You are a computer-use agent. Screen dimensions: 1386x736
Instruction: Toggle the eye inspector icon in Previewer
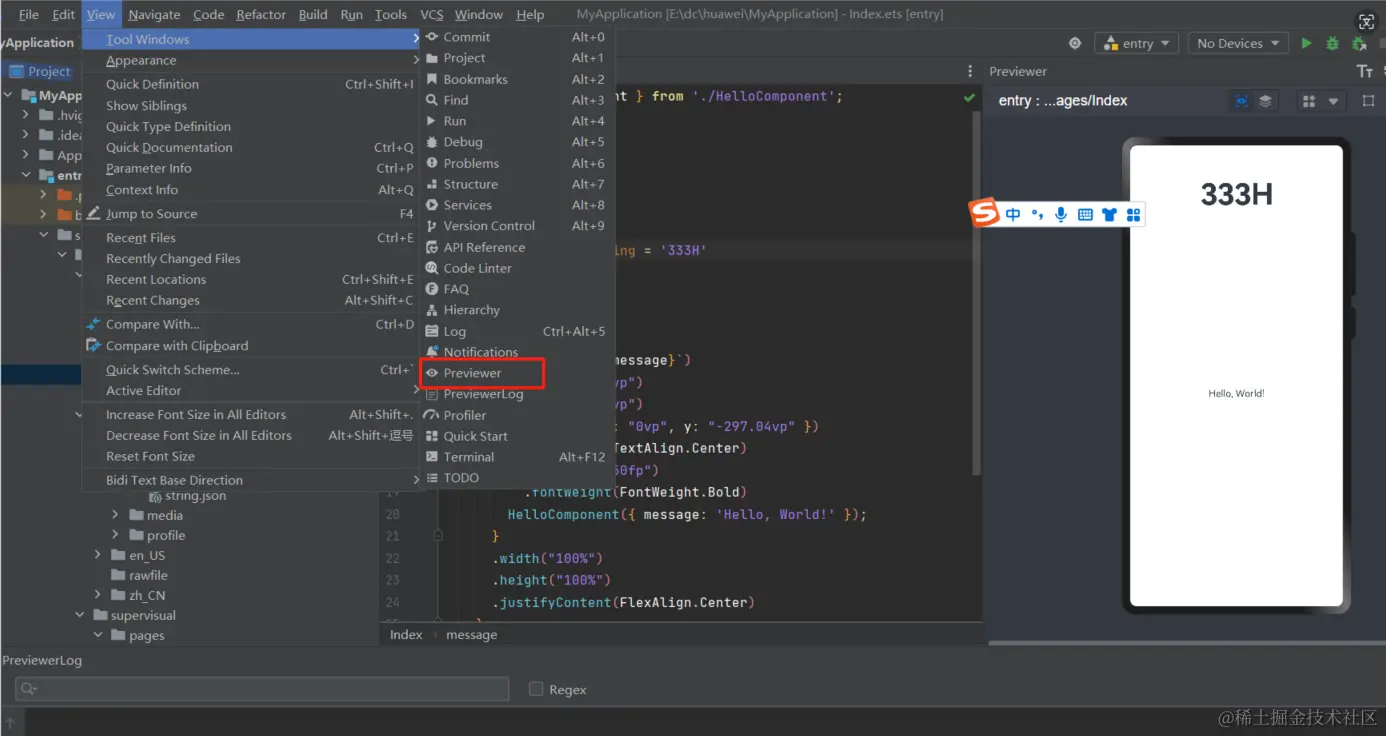pyautogui.click(x=1241, y=101)
